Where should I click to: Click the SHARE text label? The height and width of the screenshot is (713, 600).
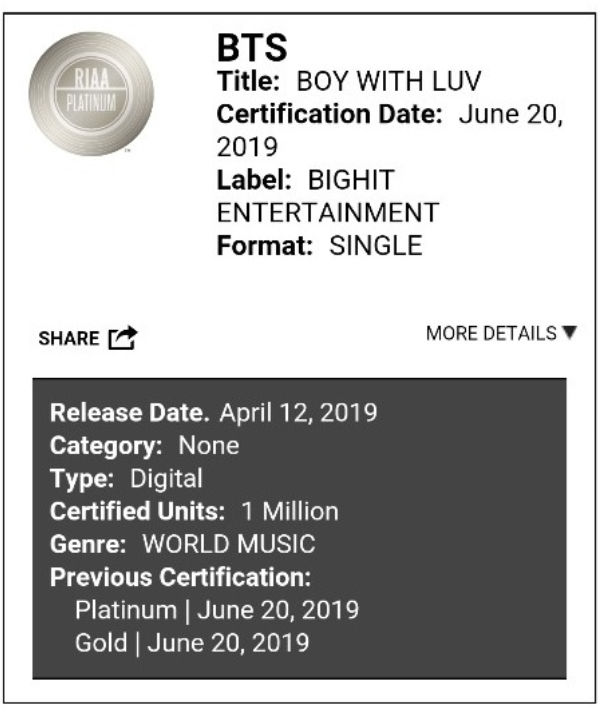pyautogui.click(x=68, y=339)
